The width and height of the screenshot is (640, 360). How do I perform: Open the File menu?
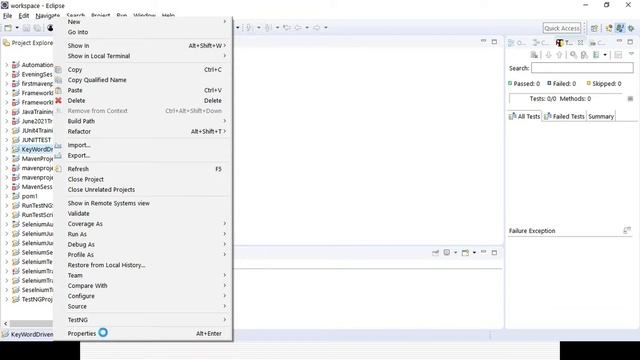[x=7, y=16]
